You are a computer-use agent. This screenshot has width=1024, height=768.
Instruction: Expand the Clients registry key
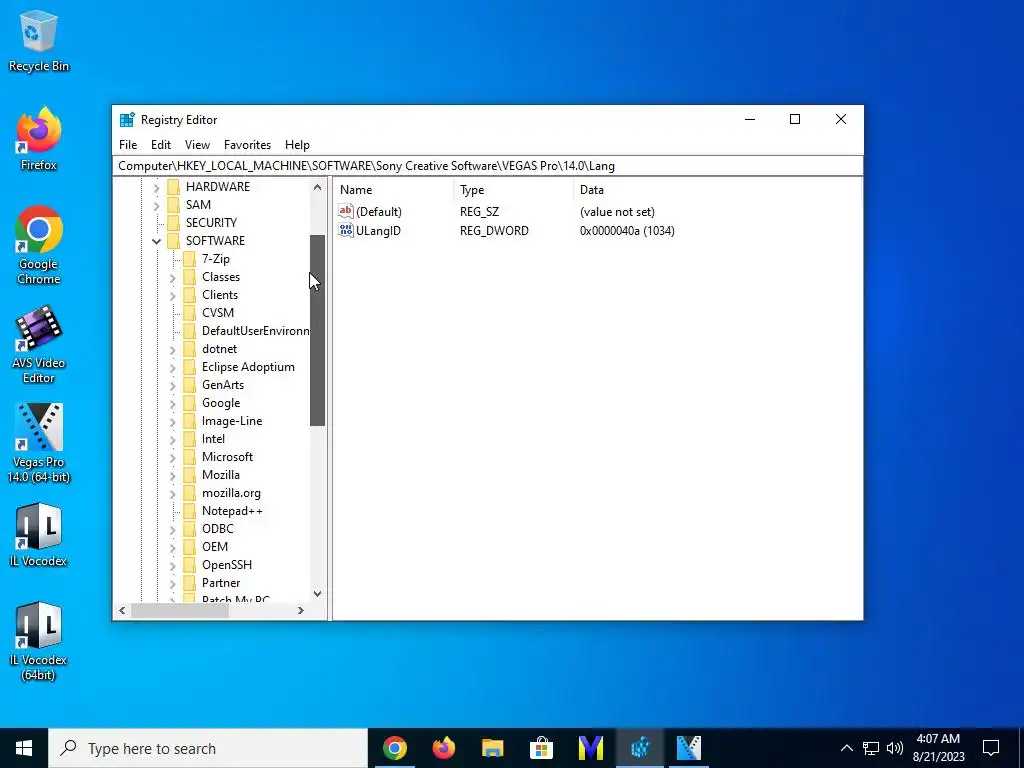coord(172,295)
